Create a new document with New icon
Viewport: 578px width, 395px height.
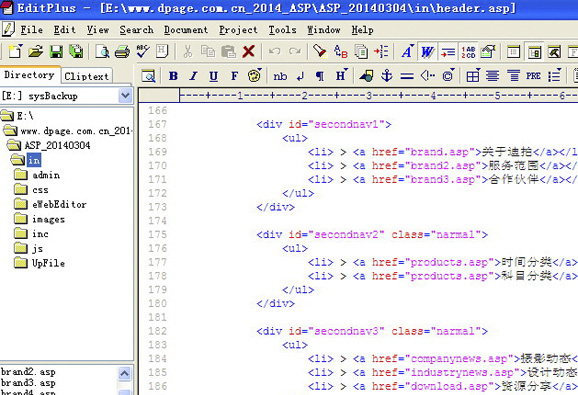click(x=15, y=51)
